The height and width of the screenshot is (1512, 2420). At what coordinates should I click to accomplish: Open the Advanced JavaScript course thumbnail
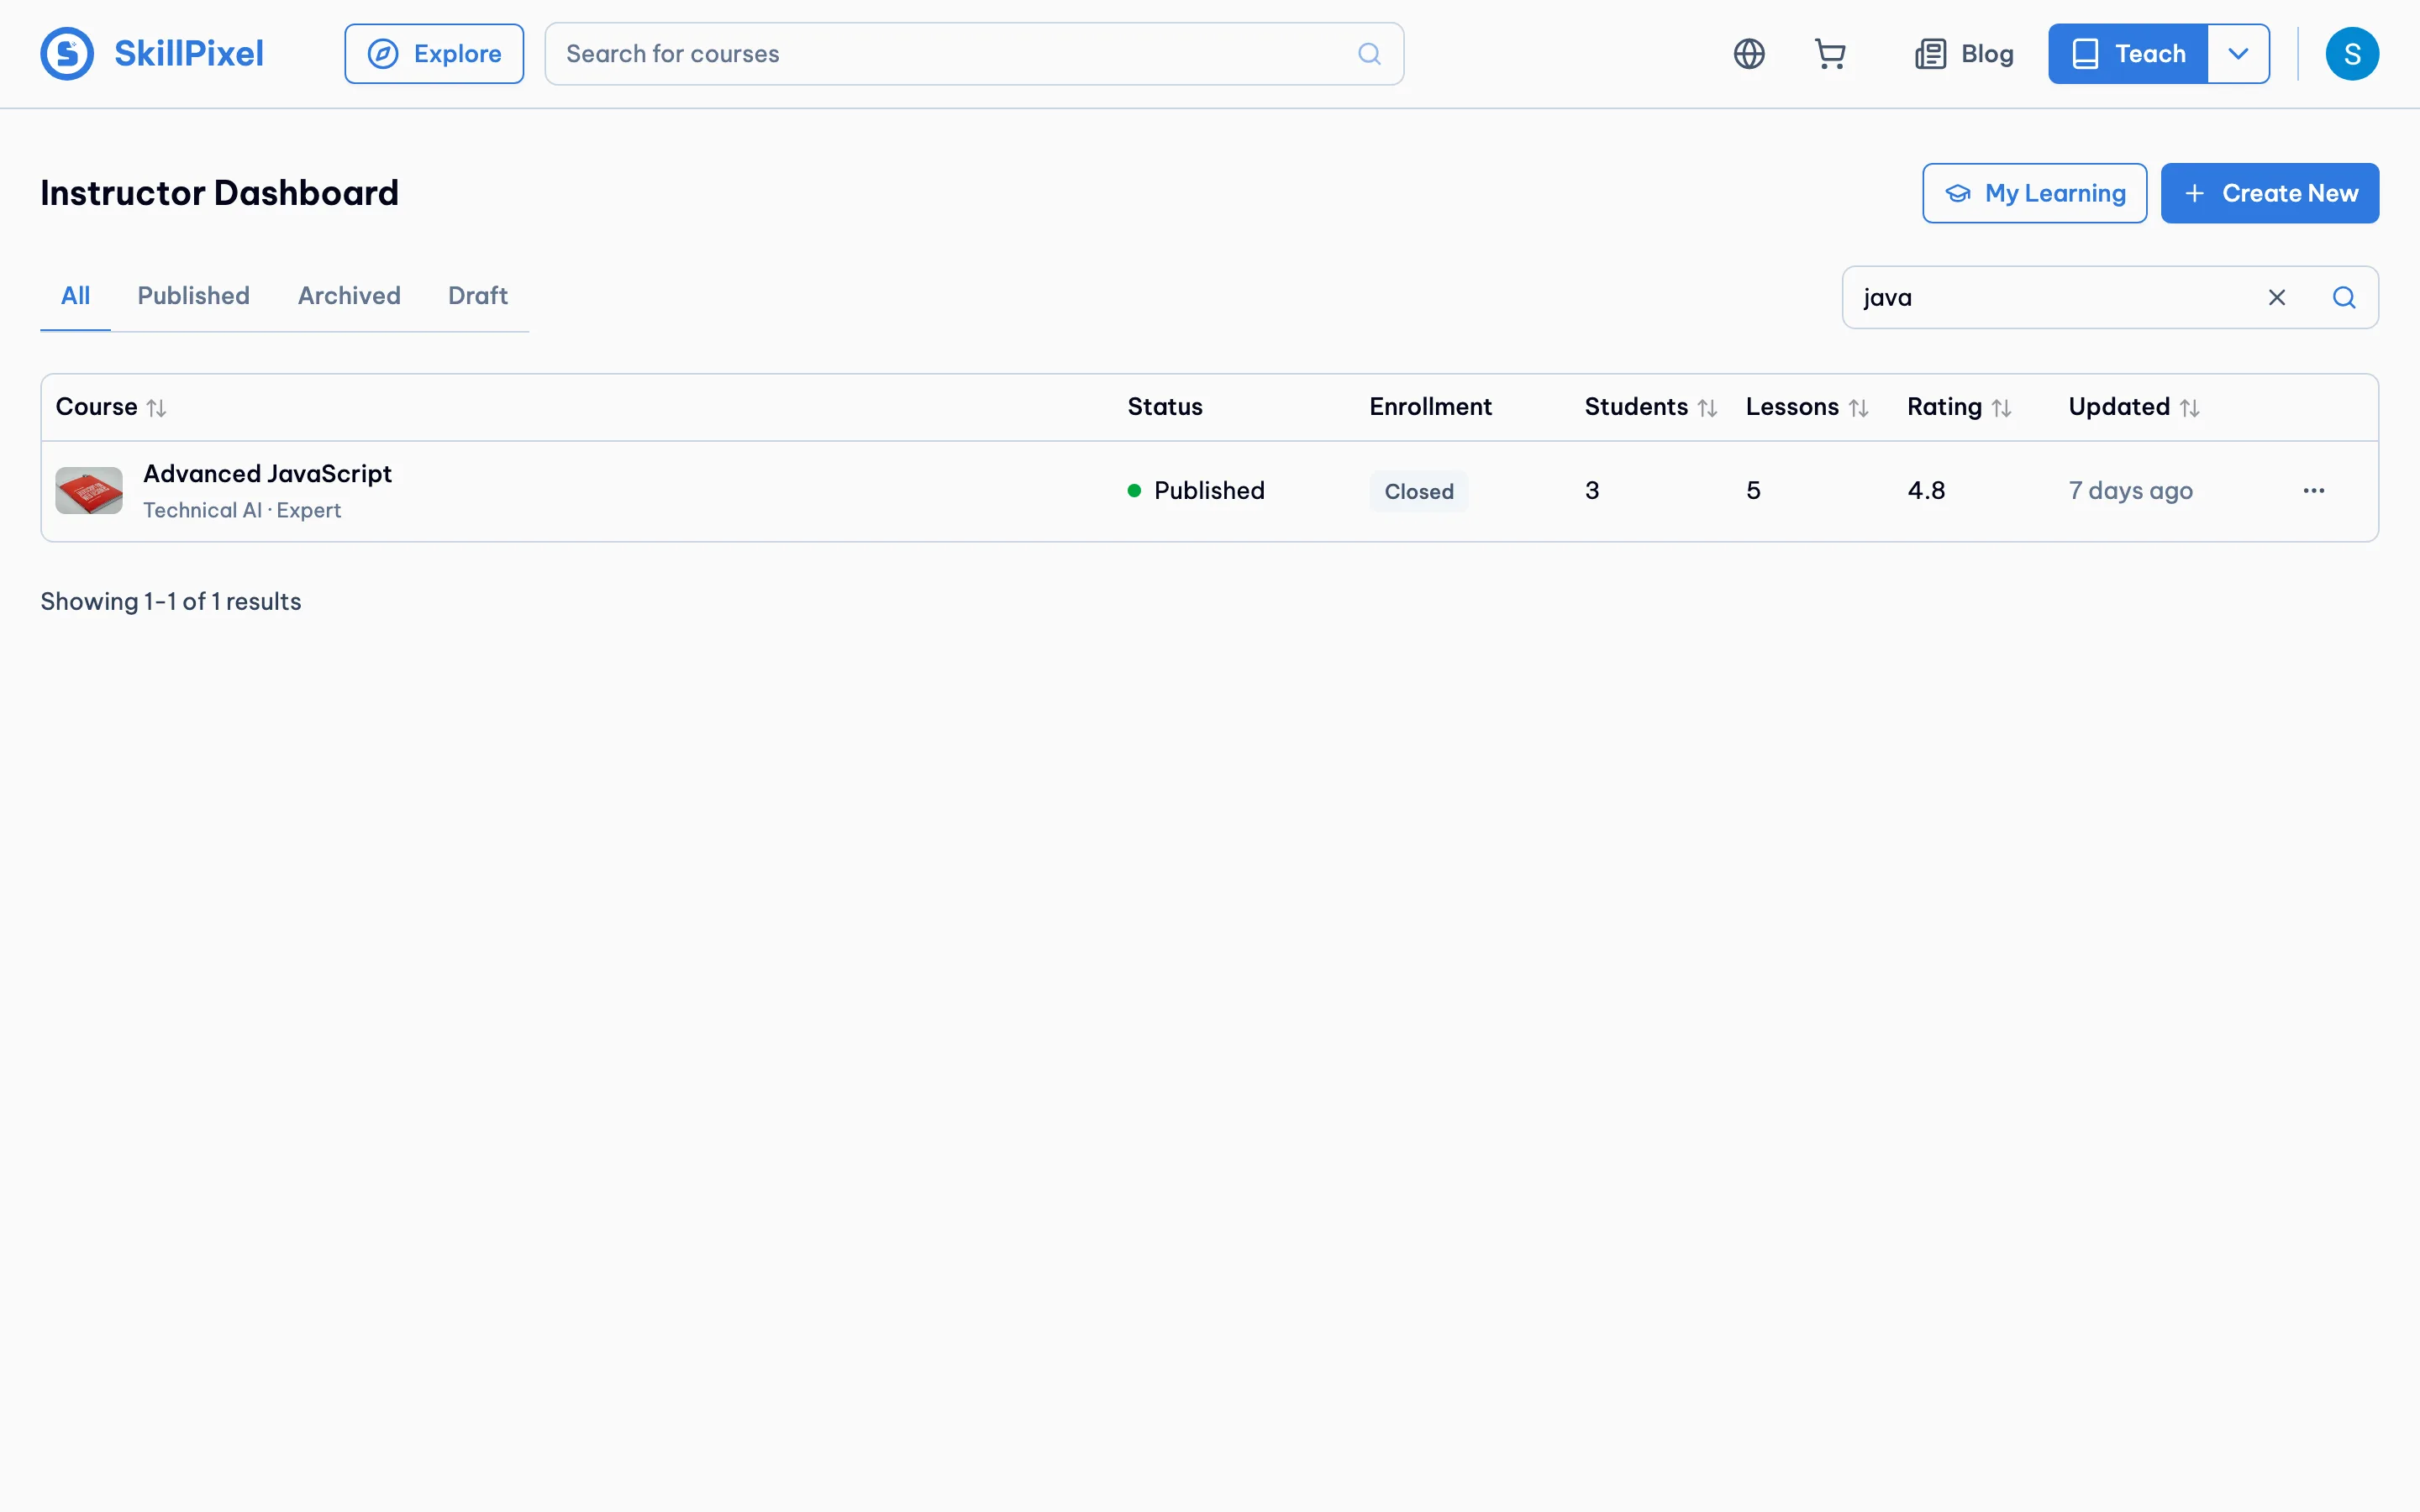89,491
